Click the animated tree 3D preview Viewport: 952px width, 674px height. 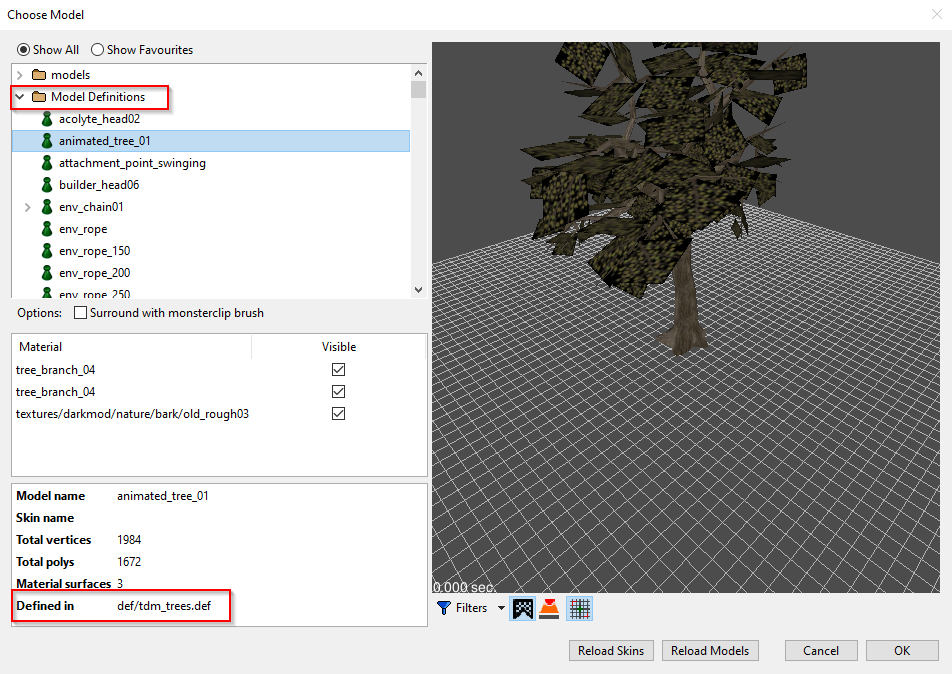click(x=685, y=317)
